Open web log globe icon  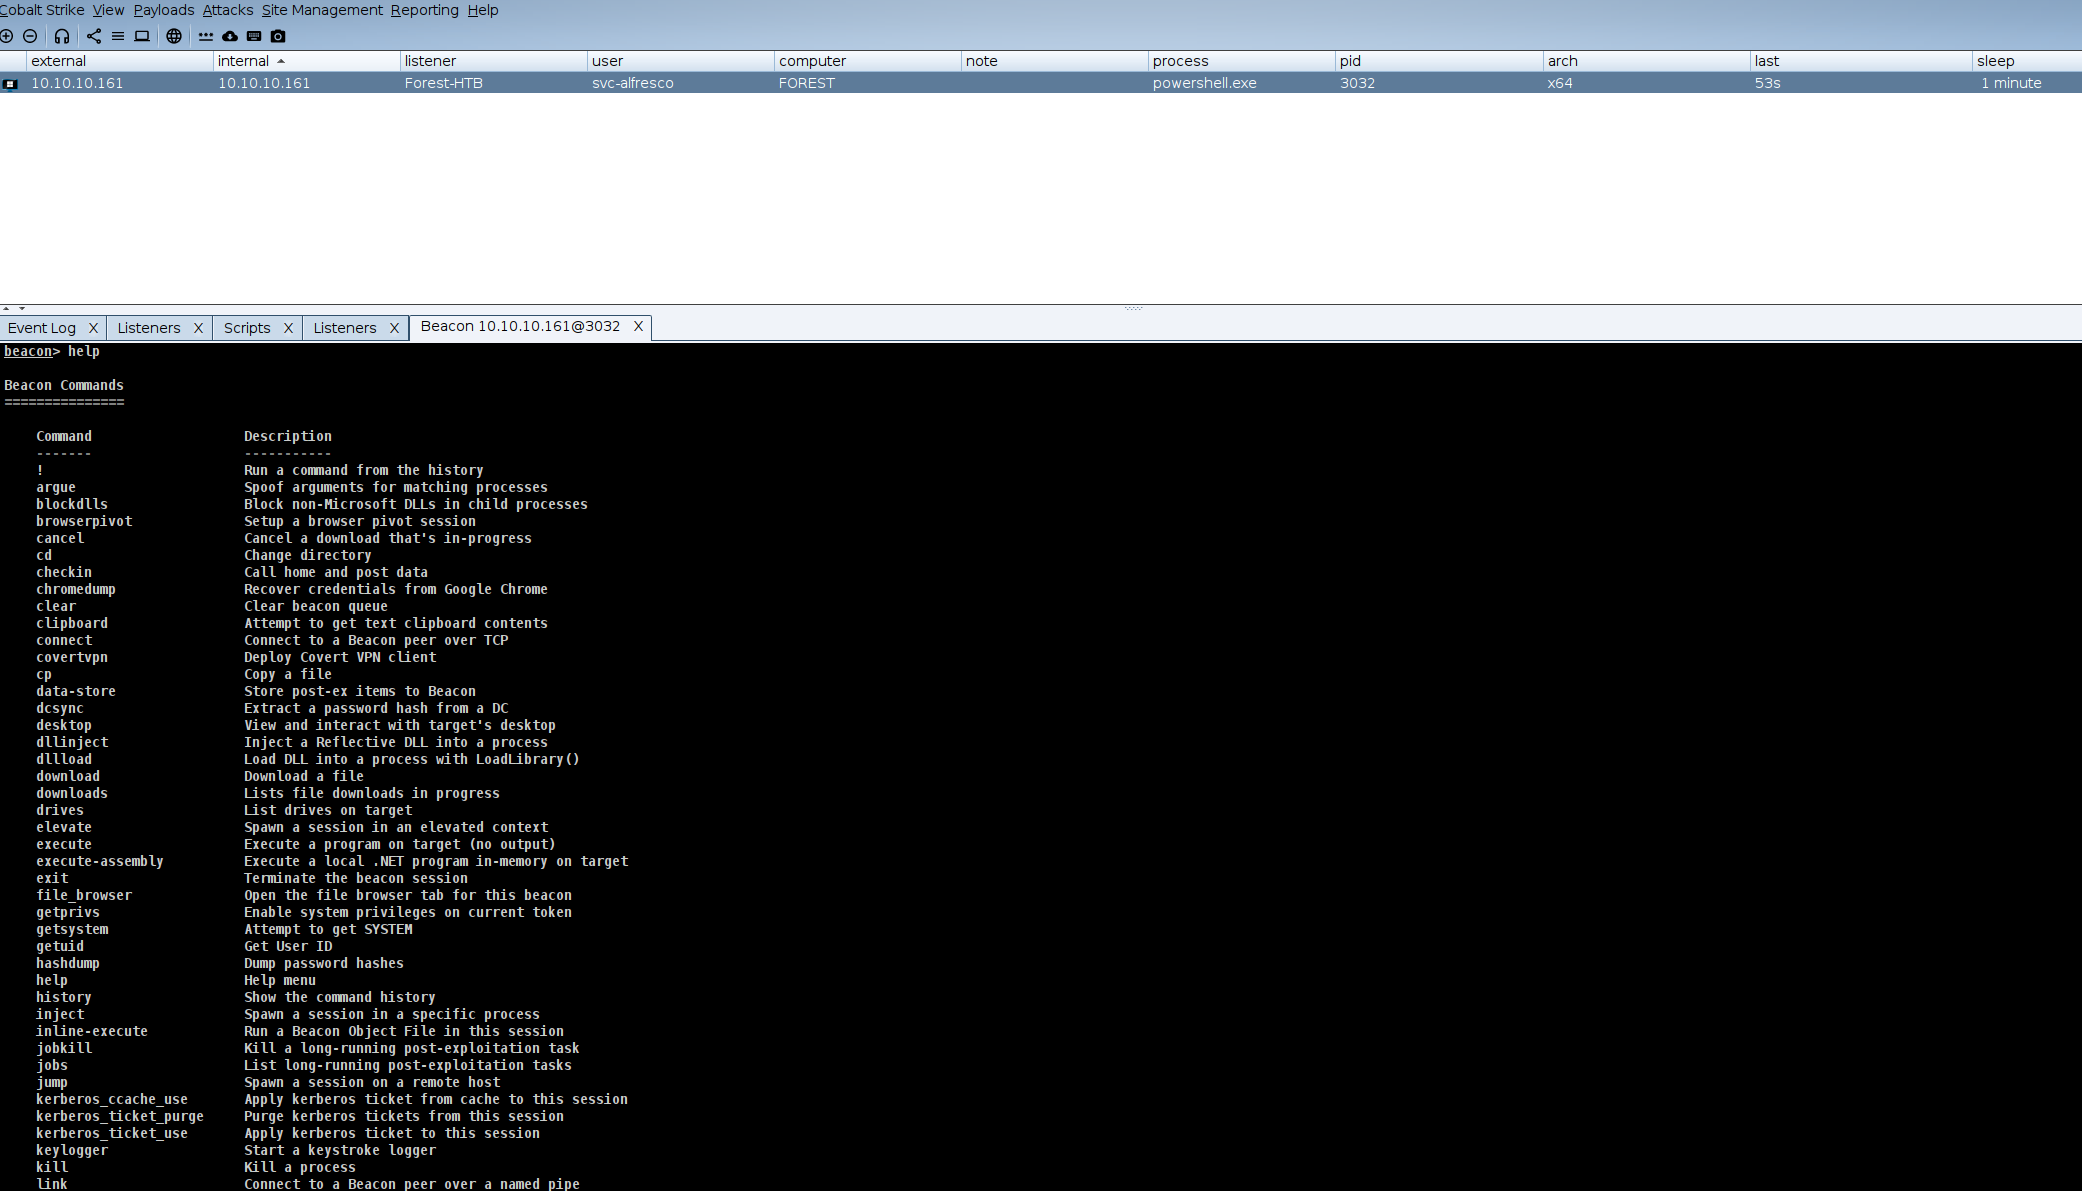pyautogui.click(x=174, y=36)
